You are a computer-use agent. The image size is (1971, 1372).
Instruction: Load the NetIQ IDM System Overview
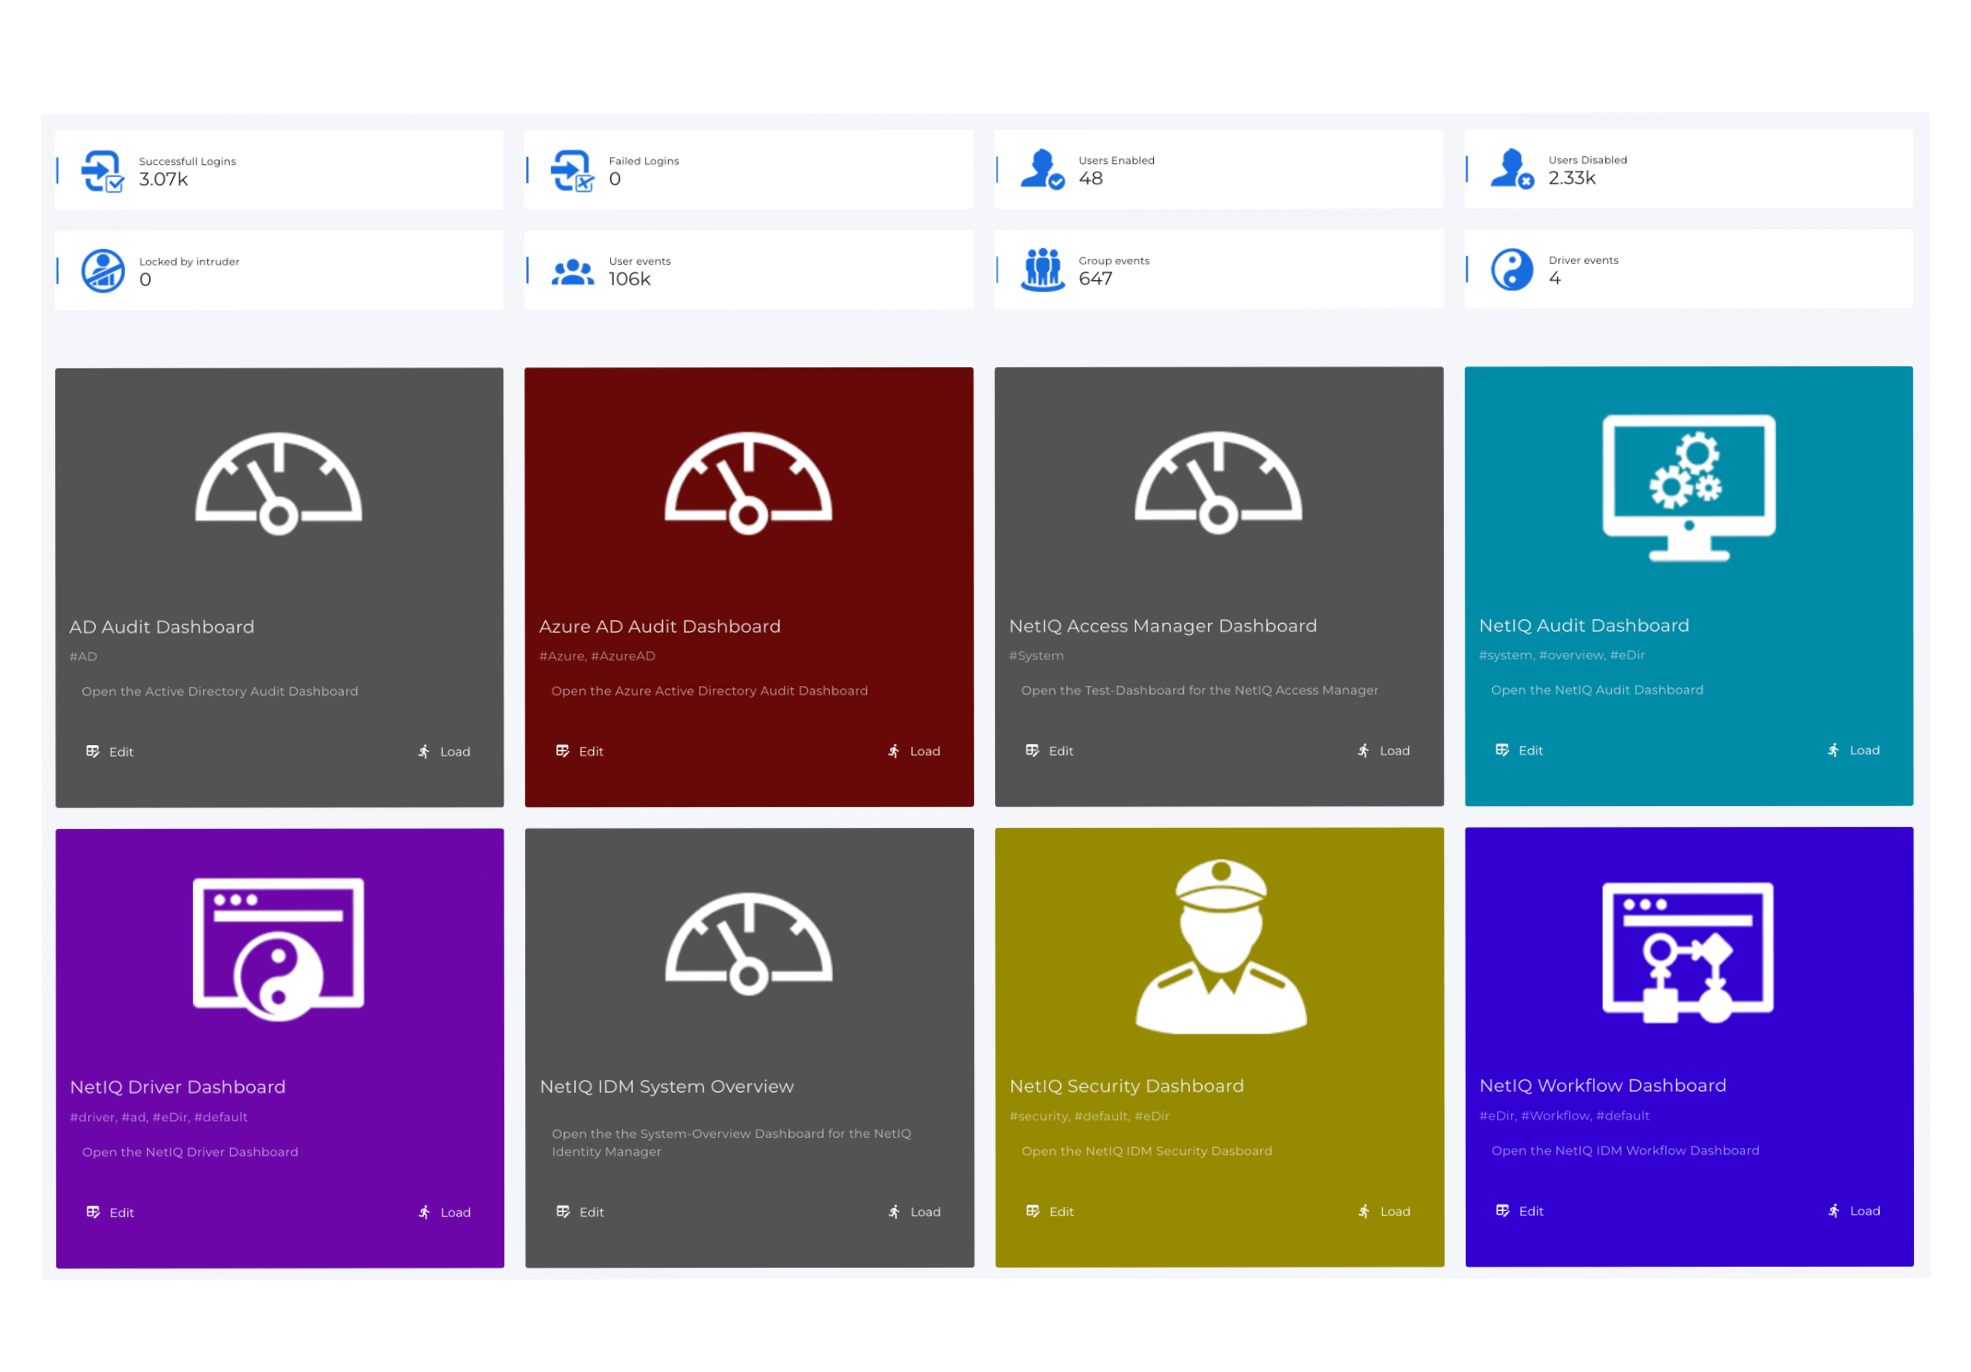click(914, 1213)
